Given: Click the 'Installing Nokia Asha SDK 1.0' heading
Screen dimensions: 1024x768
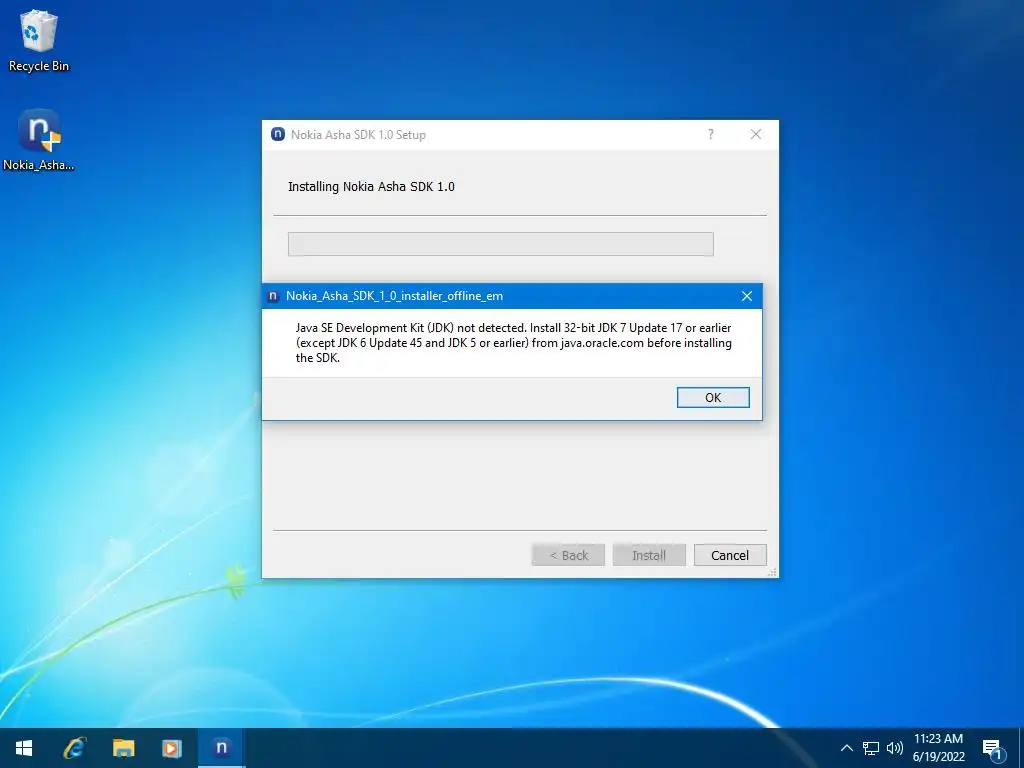Looking at the screenshot, I should click(371, 187).
